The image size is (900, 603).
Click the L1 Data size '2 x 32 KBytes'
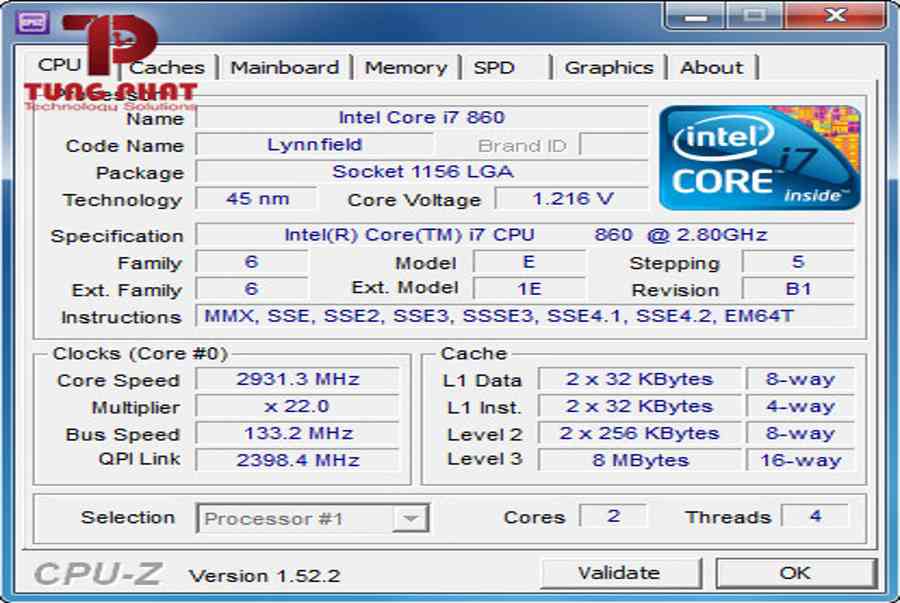click(639, 379)
